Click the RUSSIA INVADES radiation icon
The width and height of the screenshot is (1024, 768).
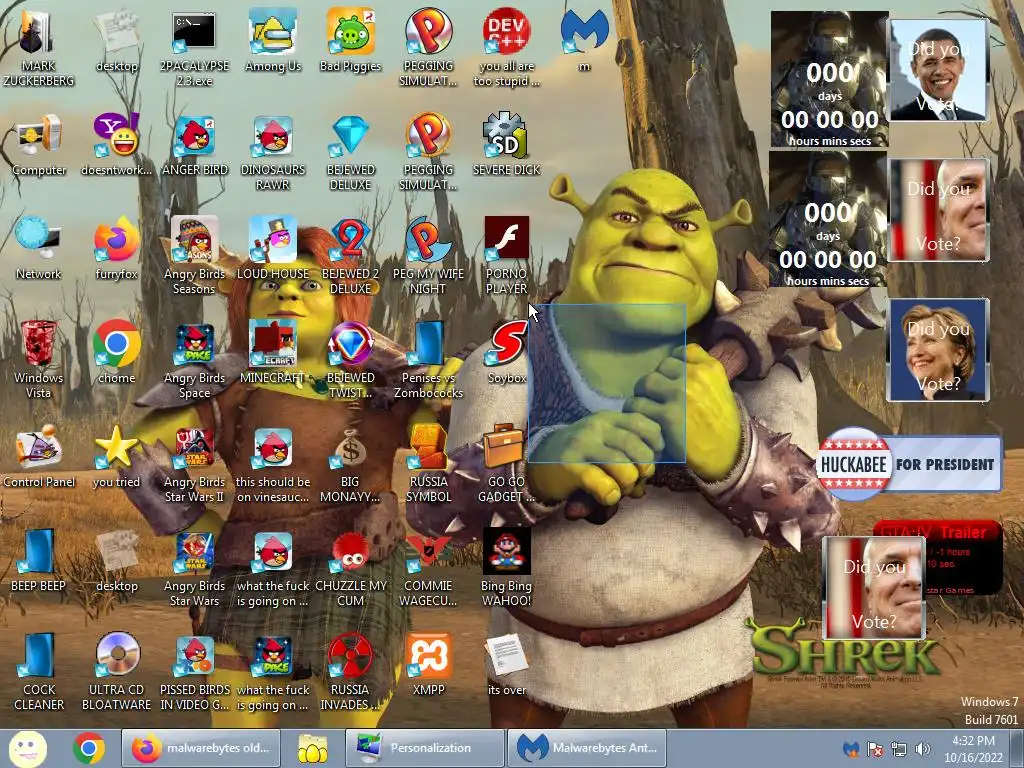(350, 671)
